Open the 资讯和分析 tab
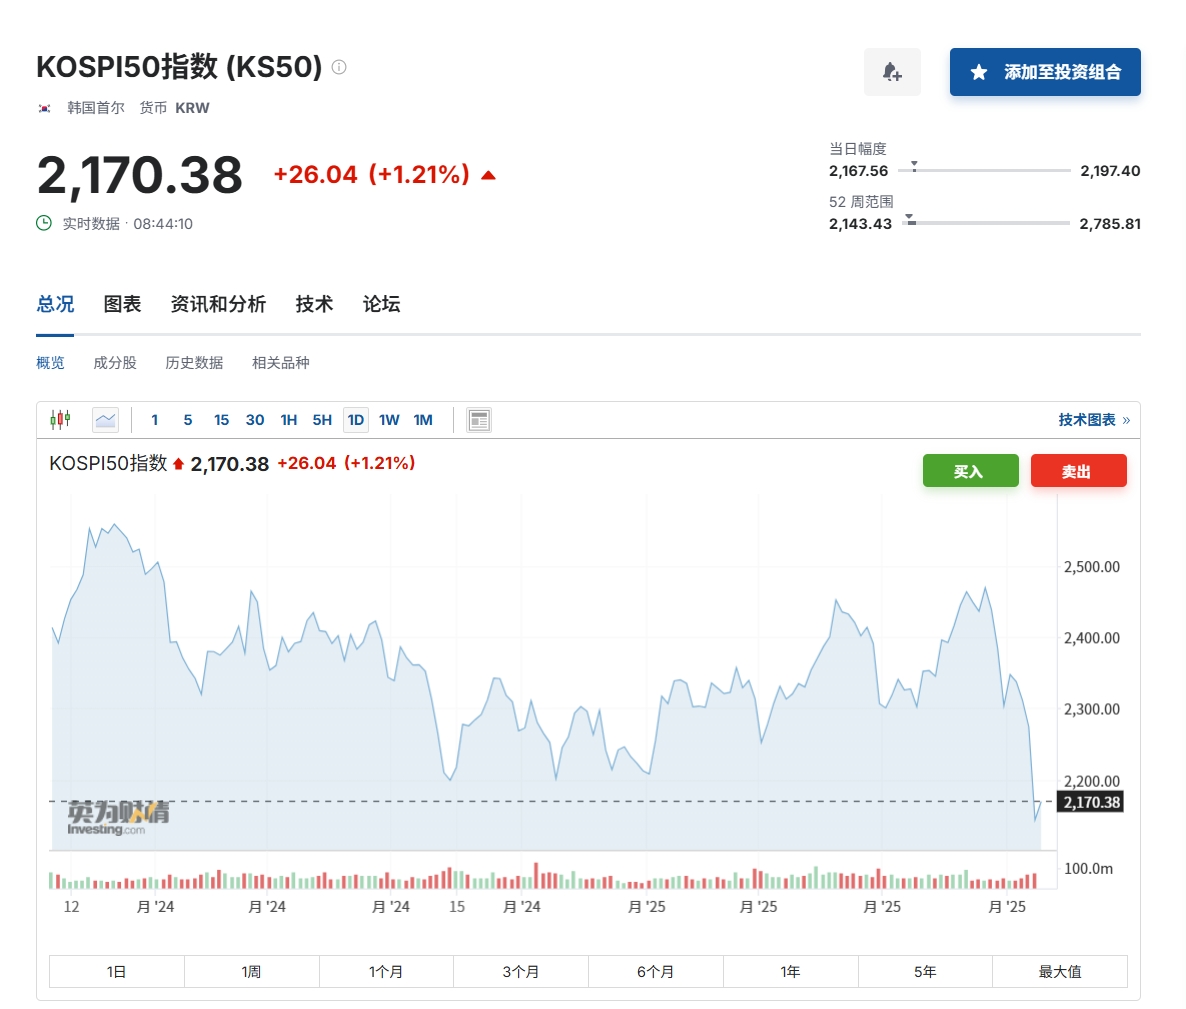The image size is (1186, 1009). (218, 304)
